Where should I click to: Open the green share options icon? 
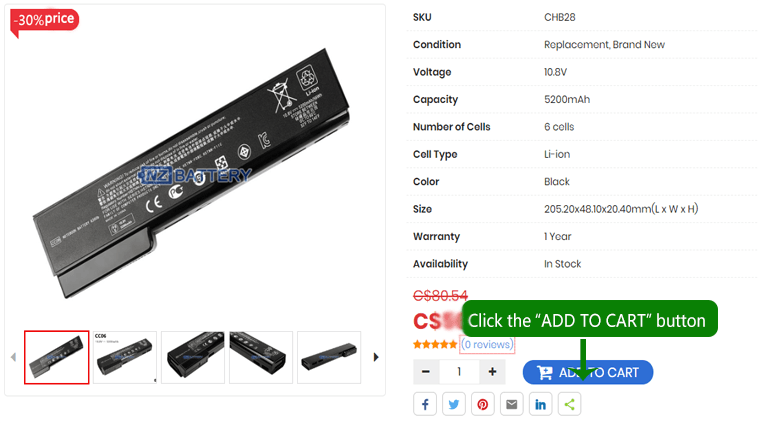[x=569, y=404]
